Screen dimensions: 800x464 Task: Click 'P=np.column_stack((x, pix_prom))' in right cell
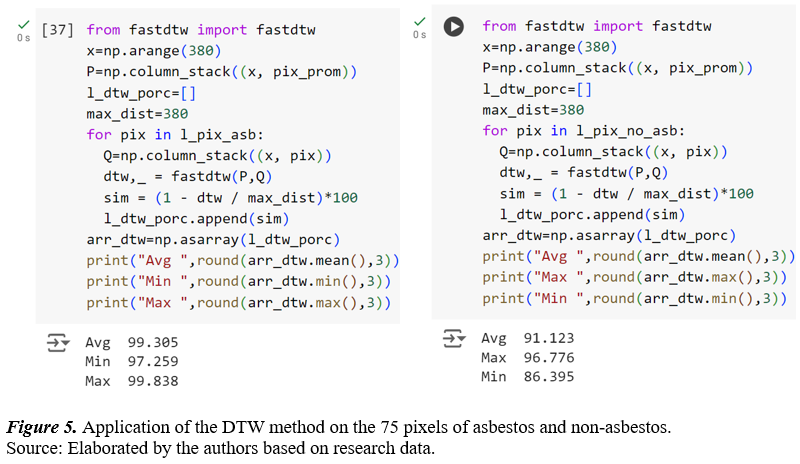click(618, 68)
